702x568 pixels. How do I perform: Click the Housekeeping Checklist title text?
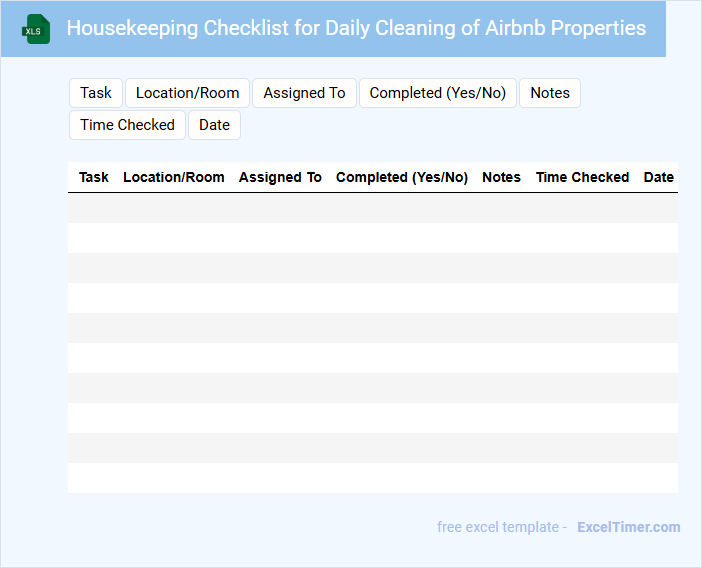(x=356, y=28)
